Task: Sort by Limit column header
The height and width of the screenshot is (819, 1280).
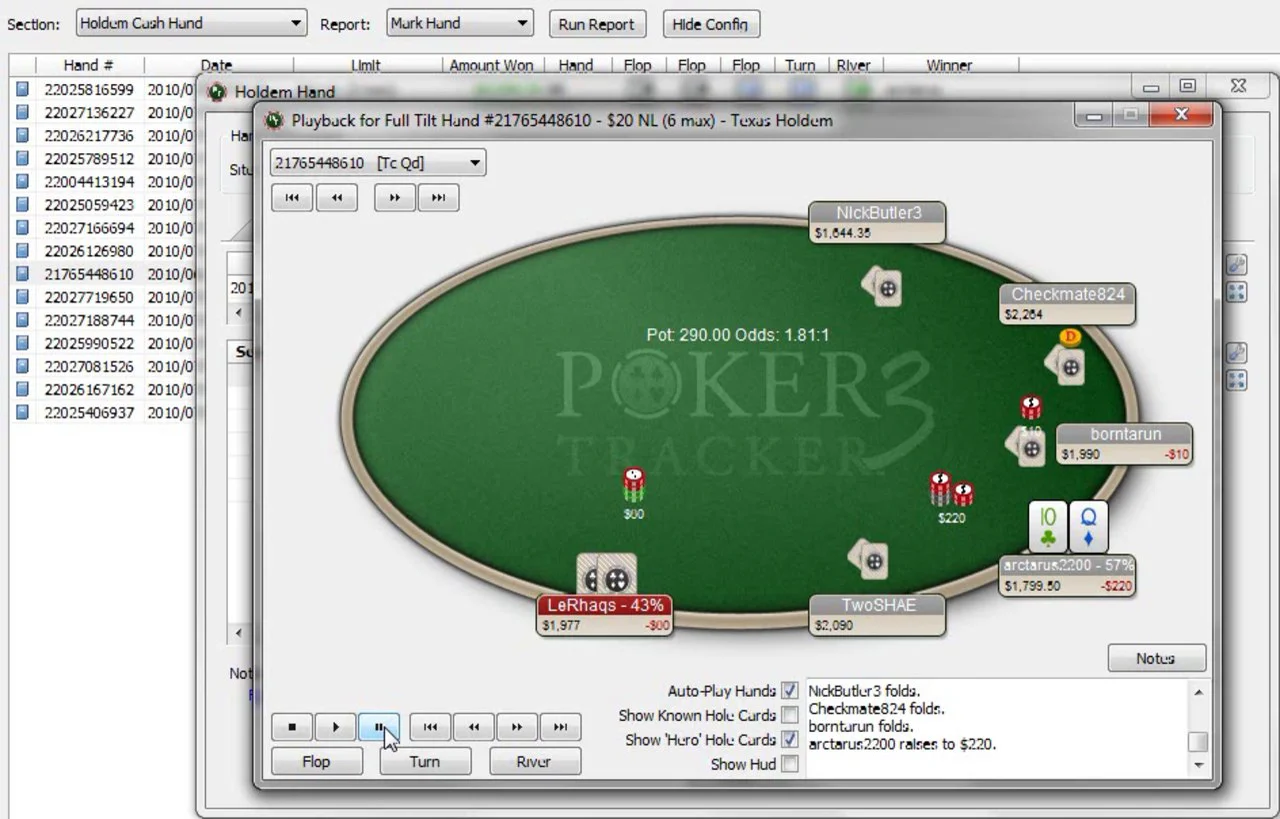Action: [366, 65]
